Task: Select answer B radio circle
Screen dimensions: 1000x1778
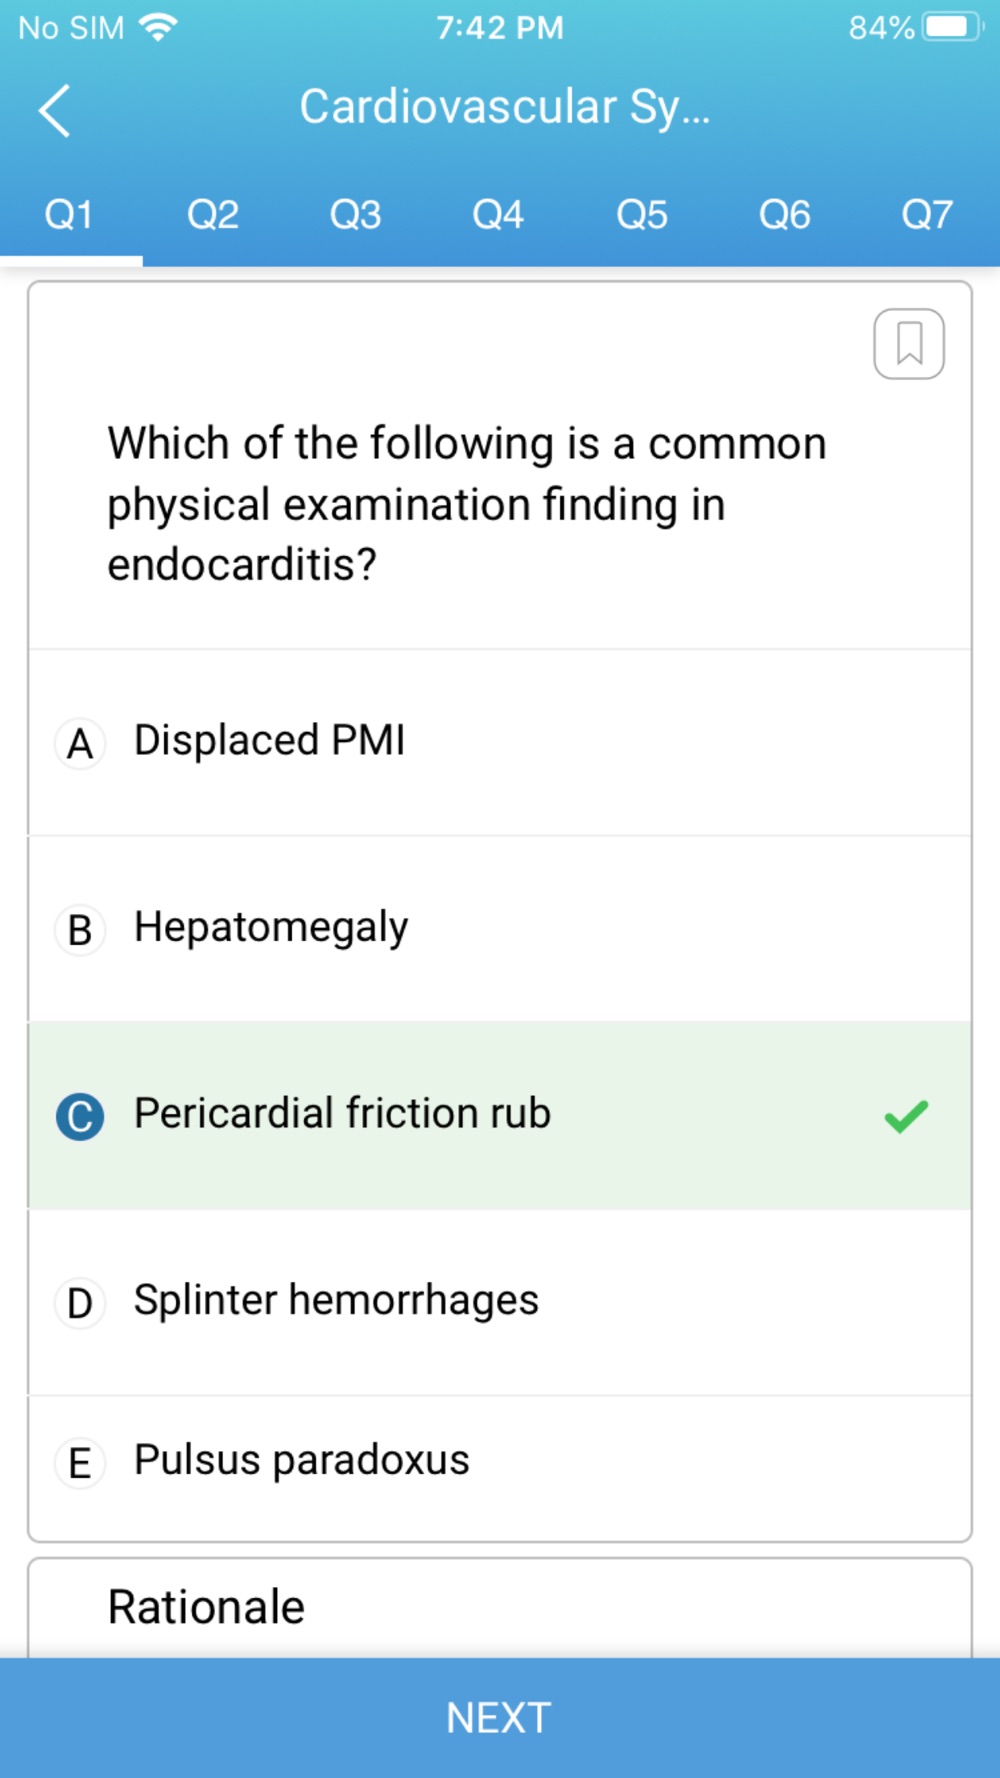Action: click(80, 930)
